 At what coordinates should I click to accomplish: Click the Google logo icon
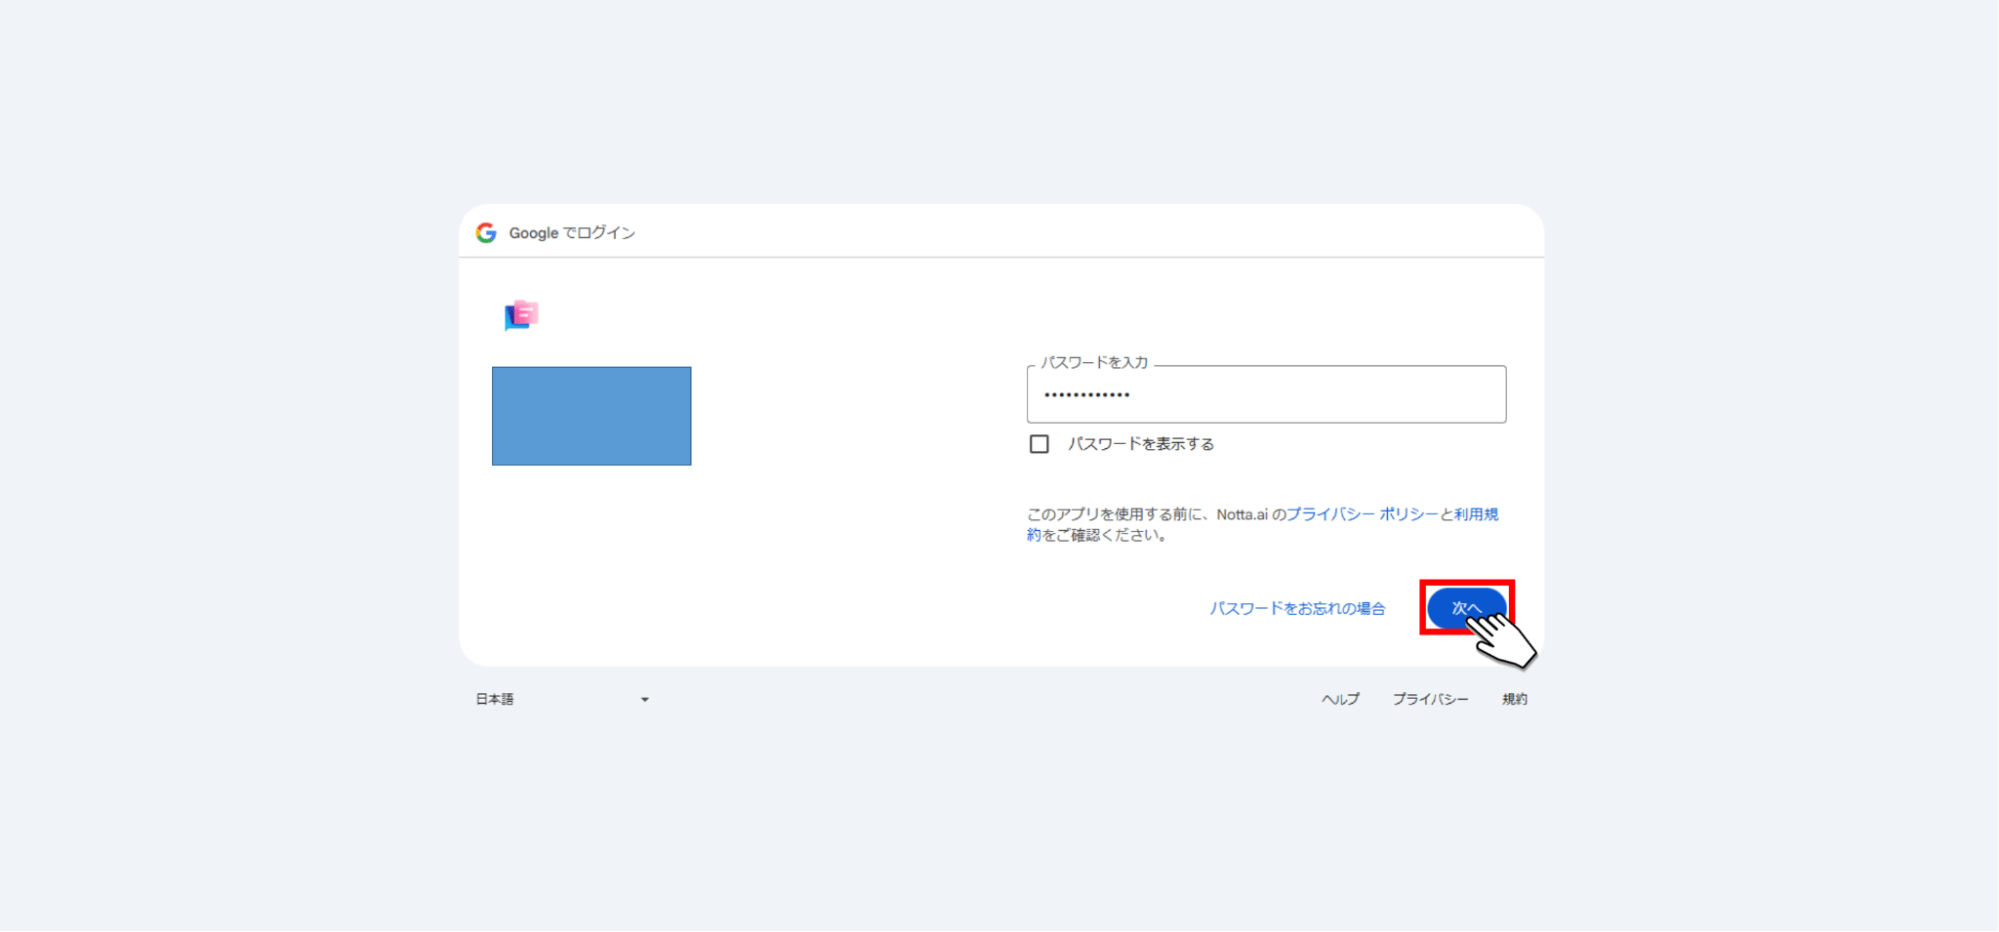486,233
